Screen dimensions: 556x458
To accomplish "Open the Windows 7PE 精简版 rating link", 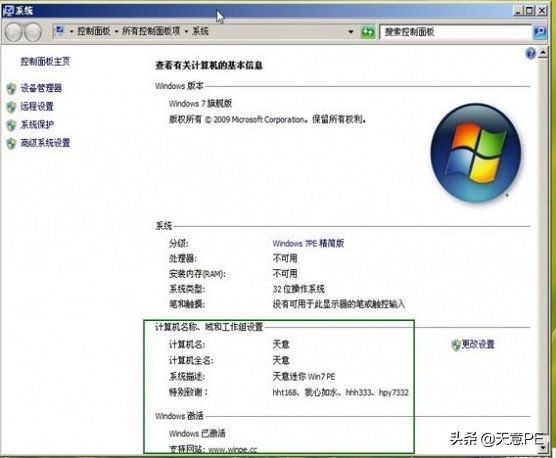I will pos(308,243).
